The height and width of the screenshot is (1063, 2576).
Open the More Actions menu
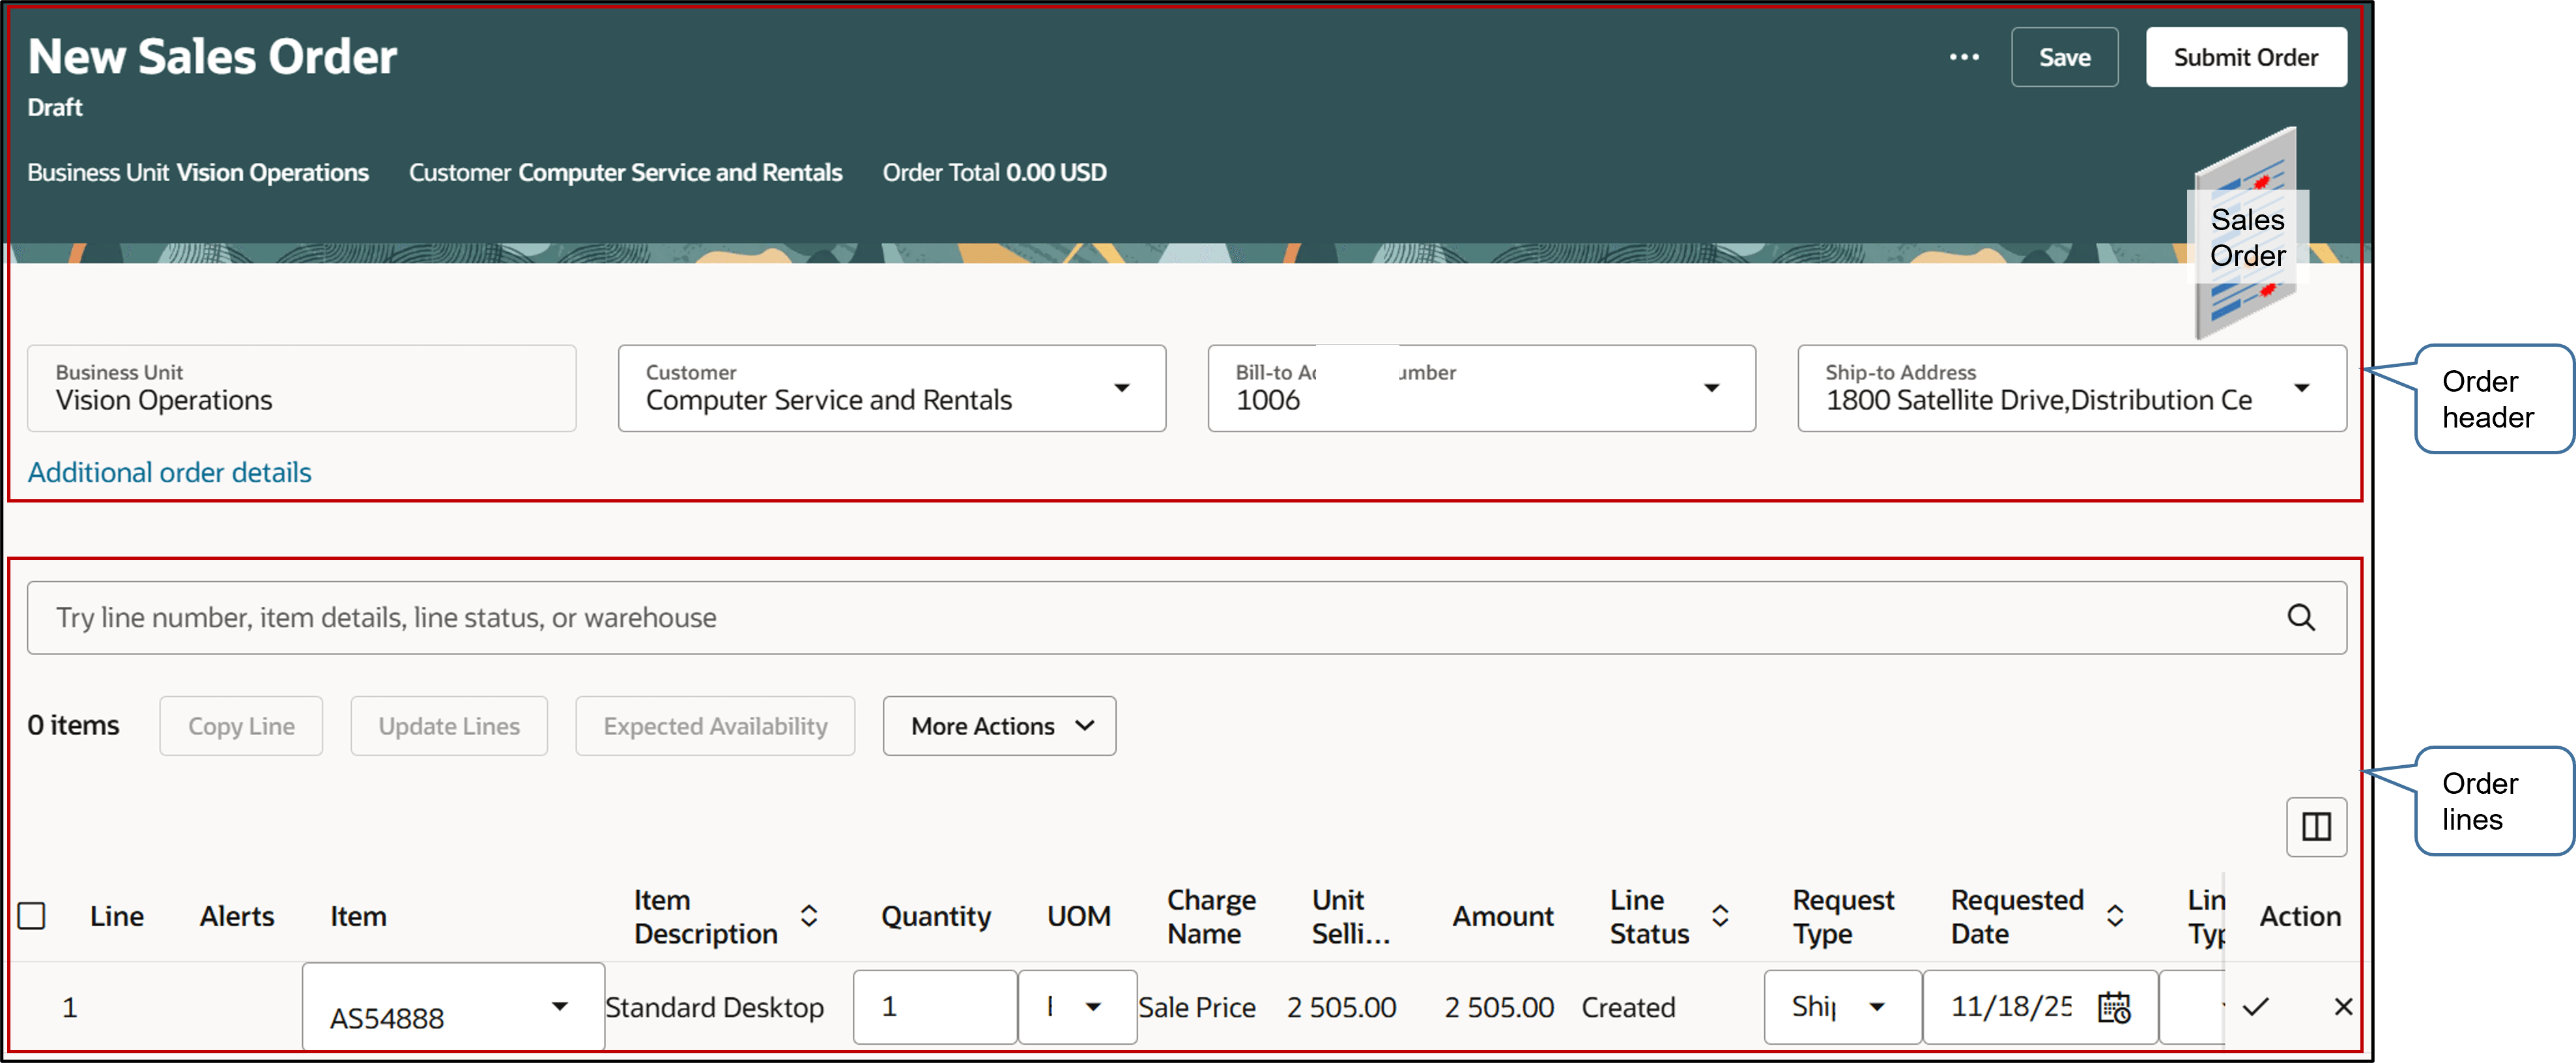998,725
